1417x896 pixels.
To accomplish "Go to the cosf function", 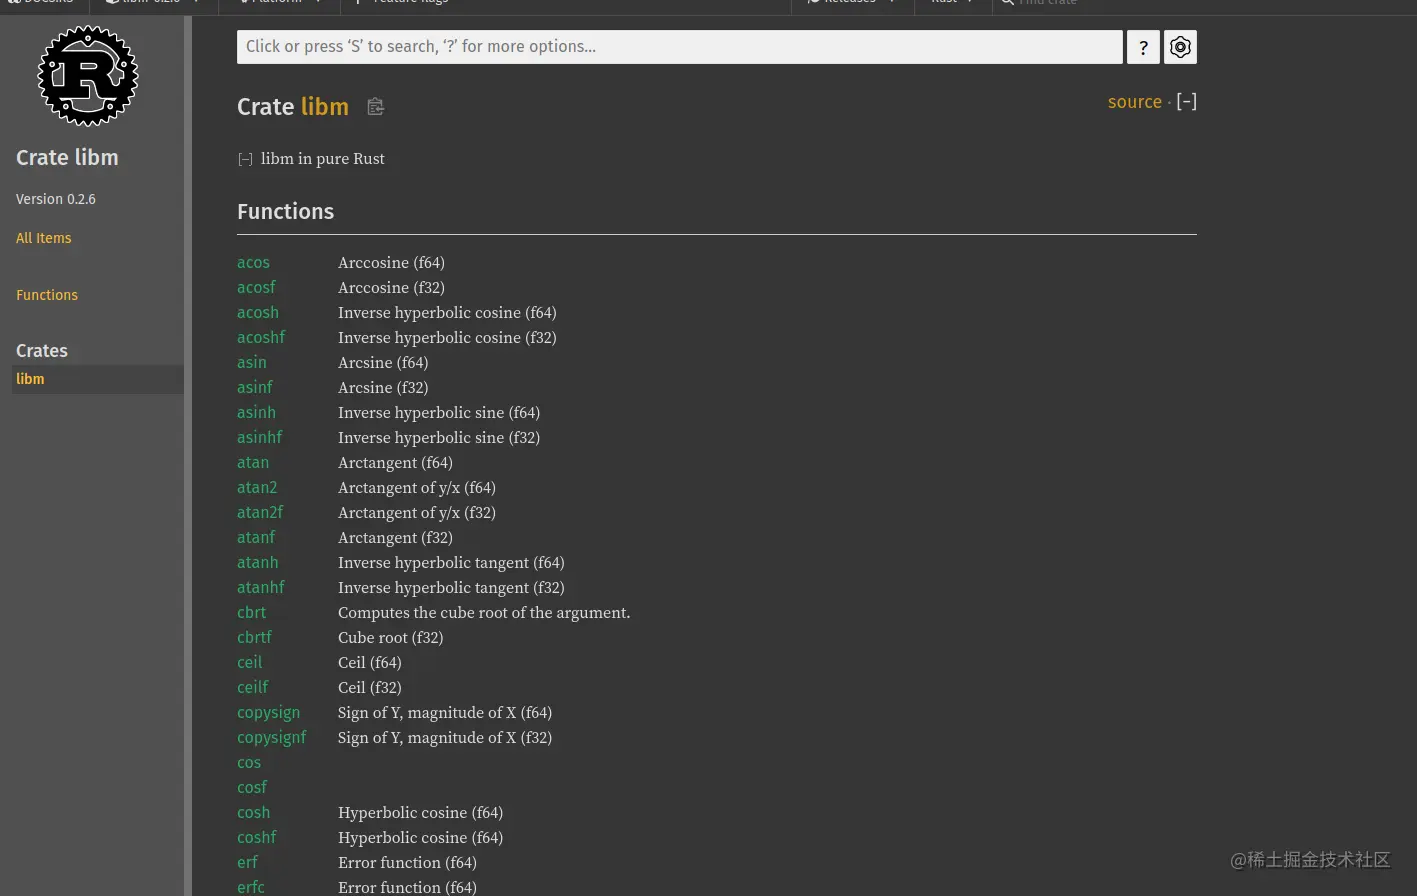I will pyautogui.click(x=252, y=787).
